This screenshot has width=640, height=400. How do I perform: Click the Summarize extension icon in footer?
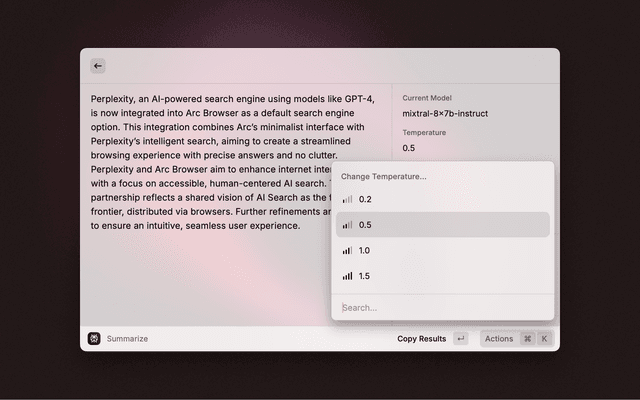coord(94,338)
